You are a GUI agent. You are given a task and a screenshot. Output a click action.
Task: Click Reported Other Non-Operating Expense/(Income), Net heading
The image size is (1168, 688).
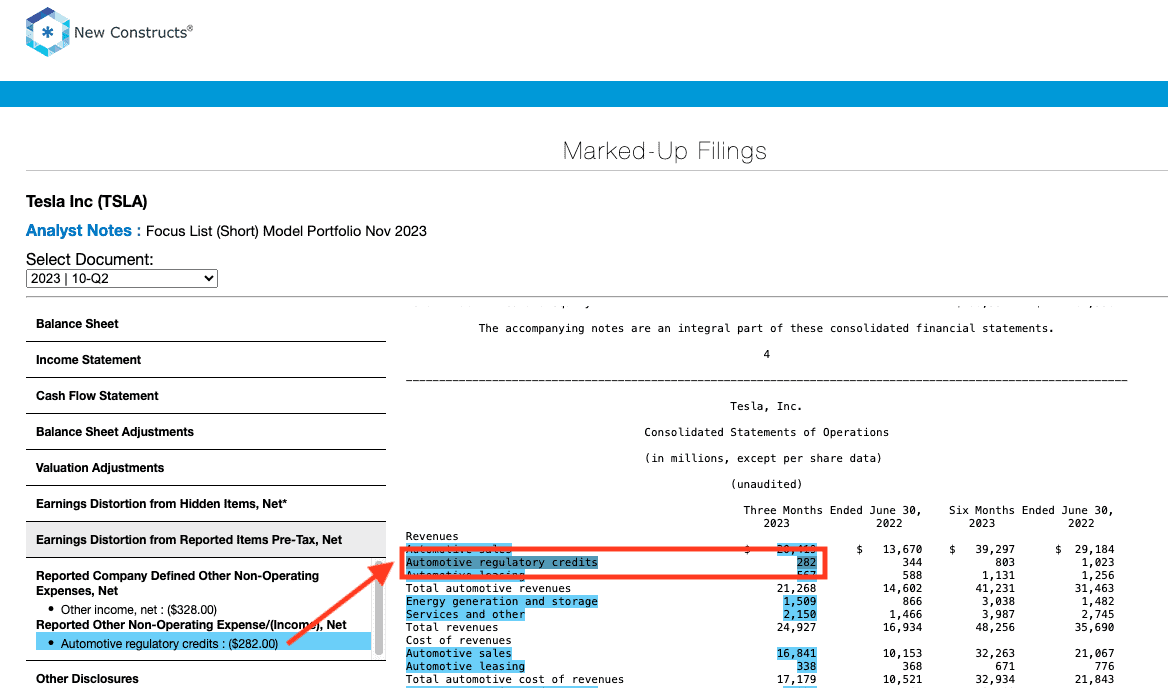pos(191,625)
